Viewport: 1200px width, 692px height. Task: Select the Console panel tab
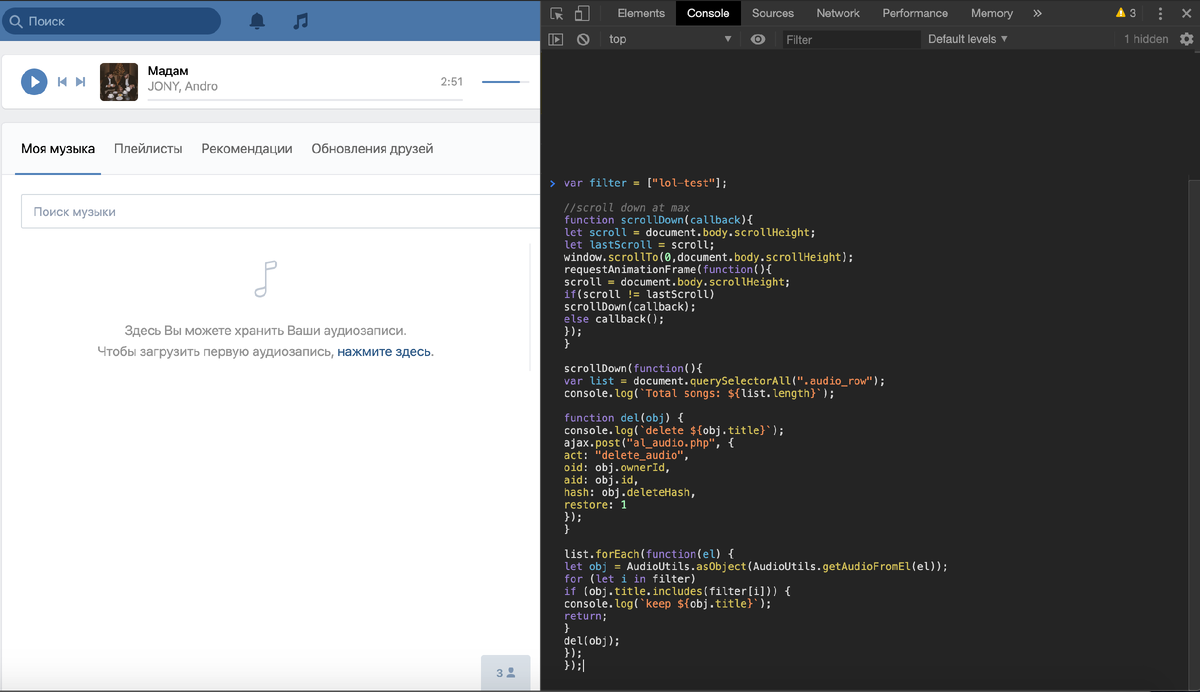[x=708, y=13]
